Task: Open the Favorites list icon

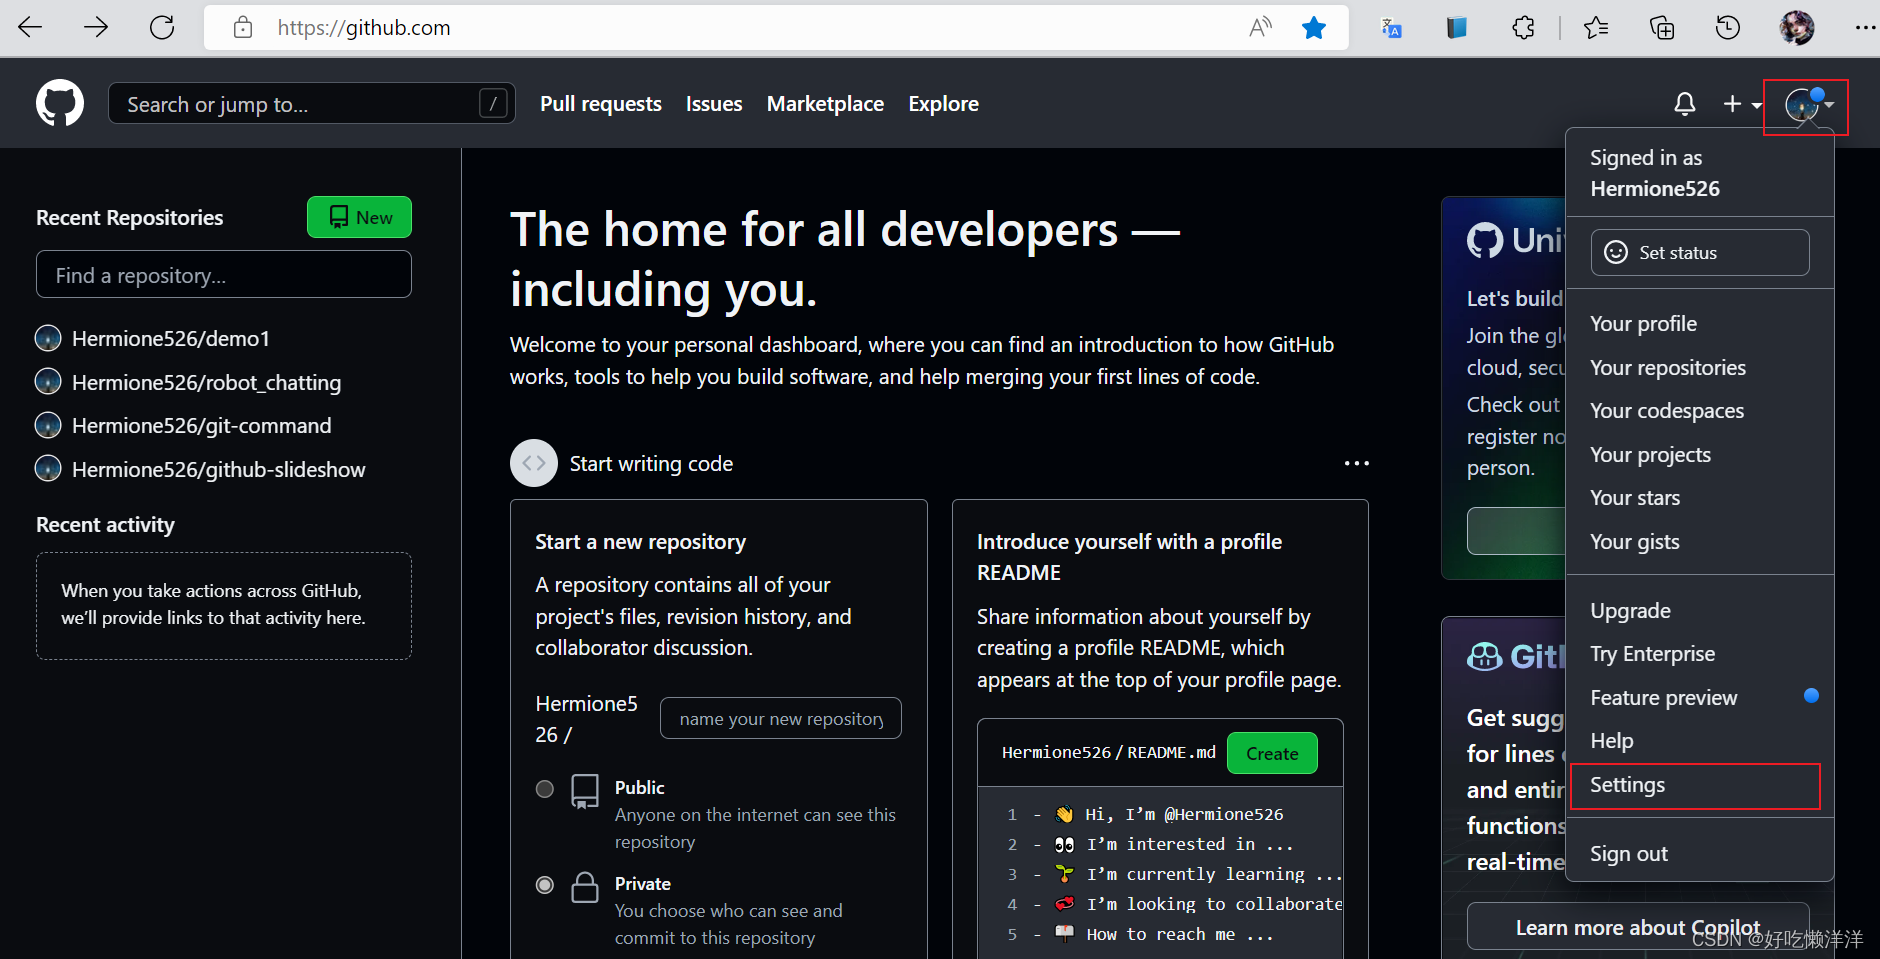Action: [1596, 27]
